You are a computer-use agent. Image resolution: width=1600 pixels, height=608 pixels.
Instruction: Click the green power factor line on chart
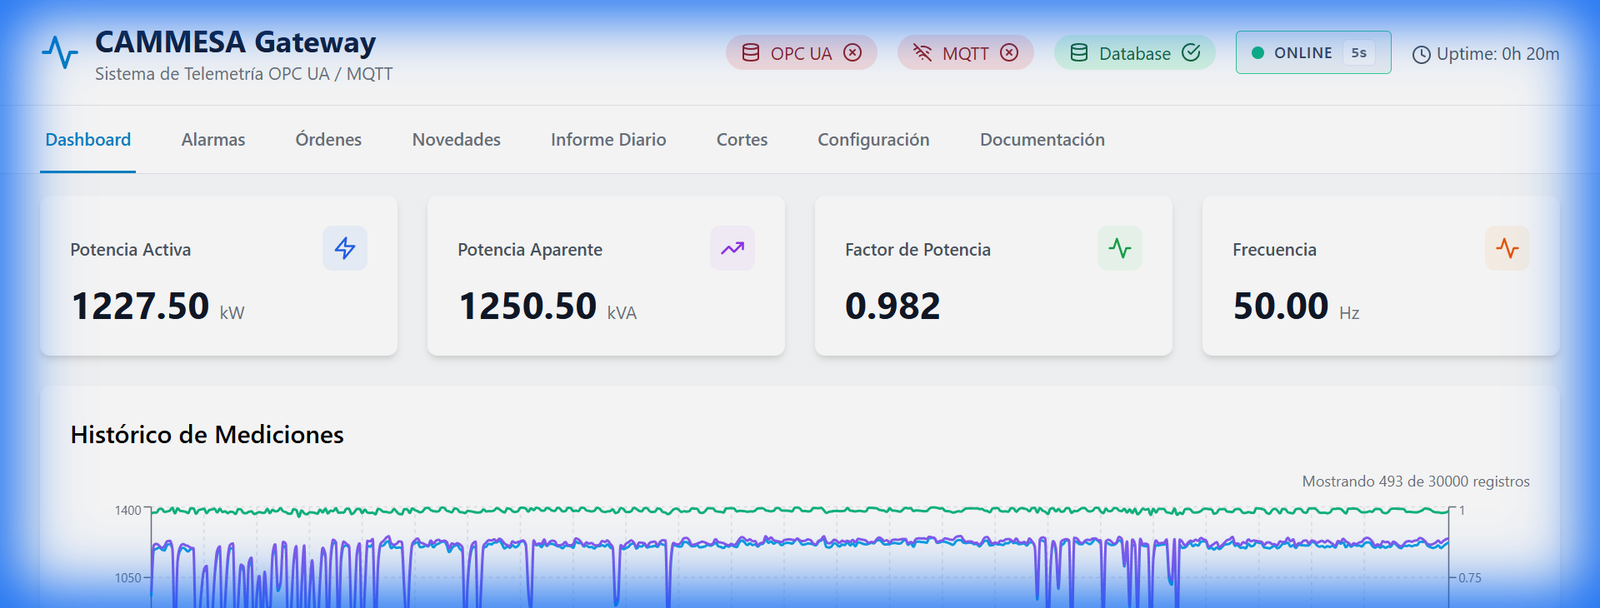pyautogui.click(x=800, y=511)
